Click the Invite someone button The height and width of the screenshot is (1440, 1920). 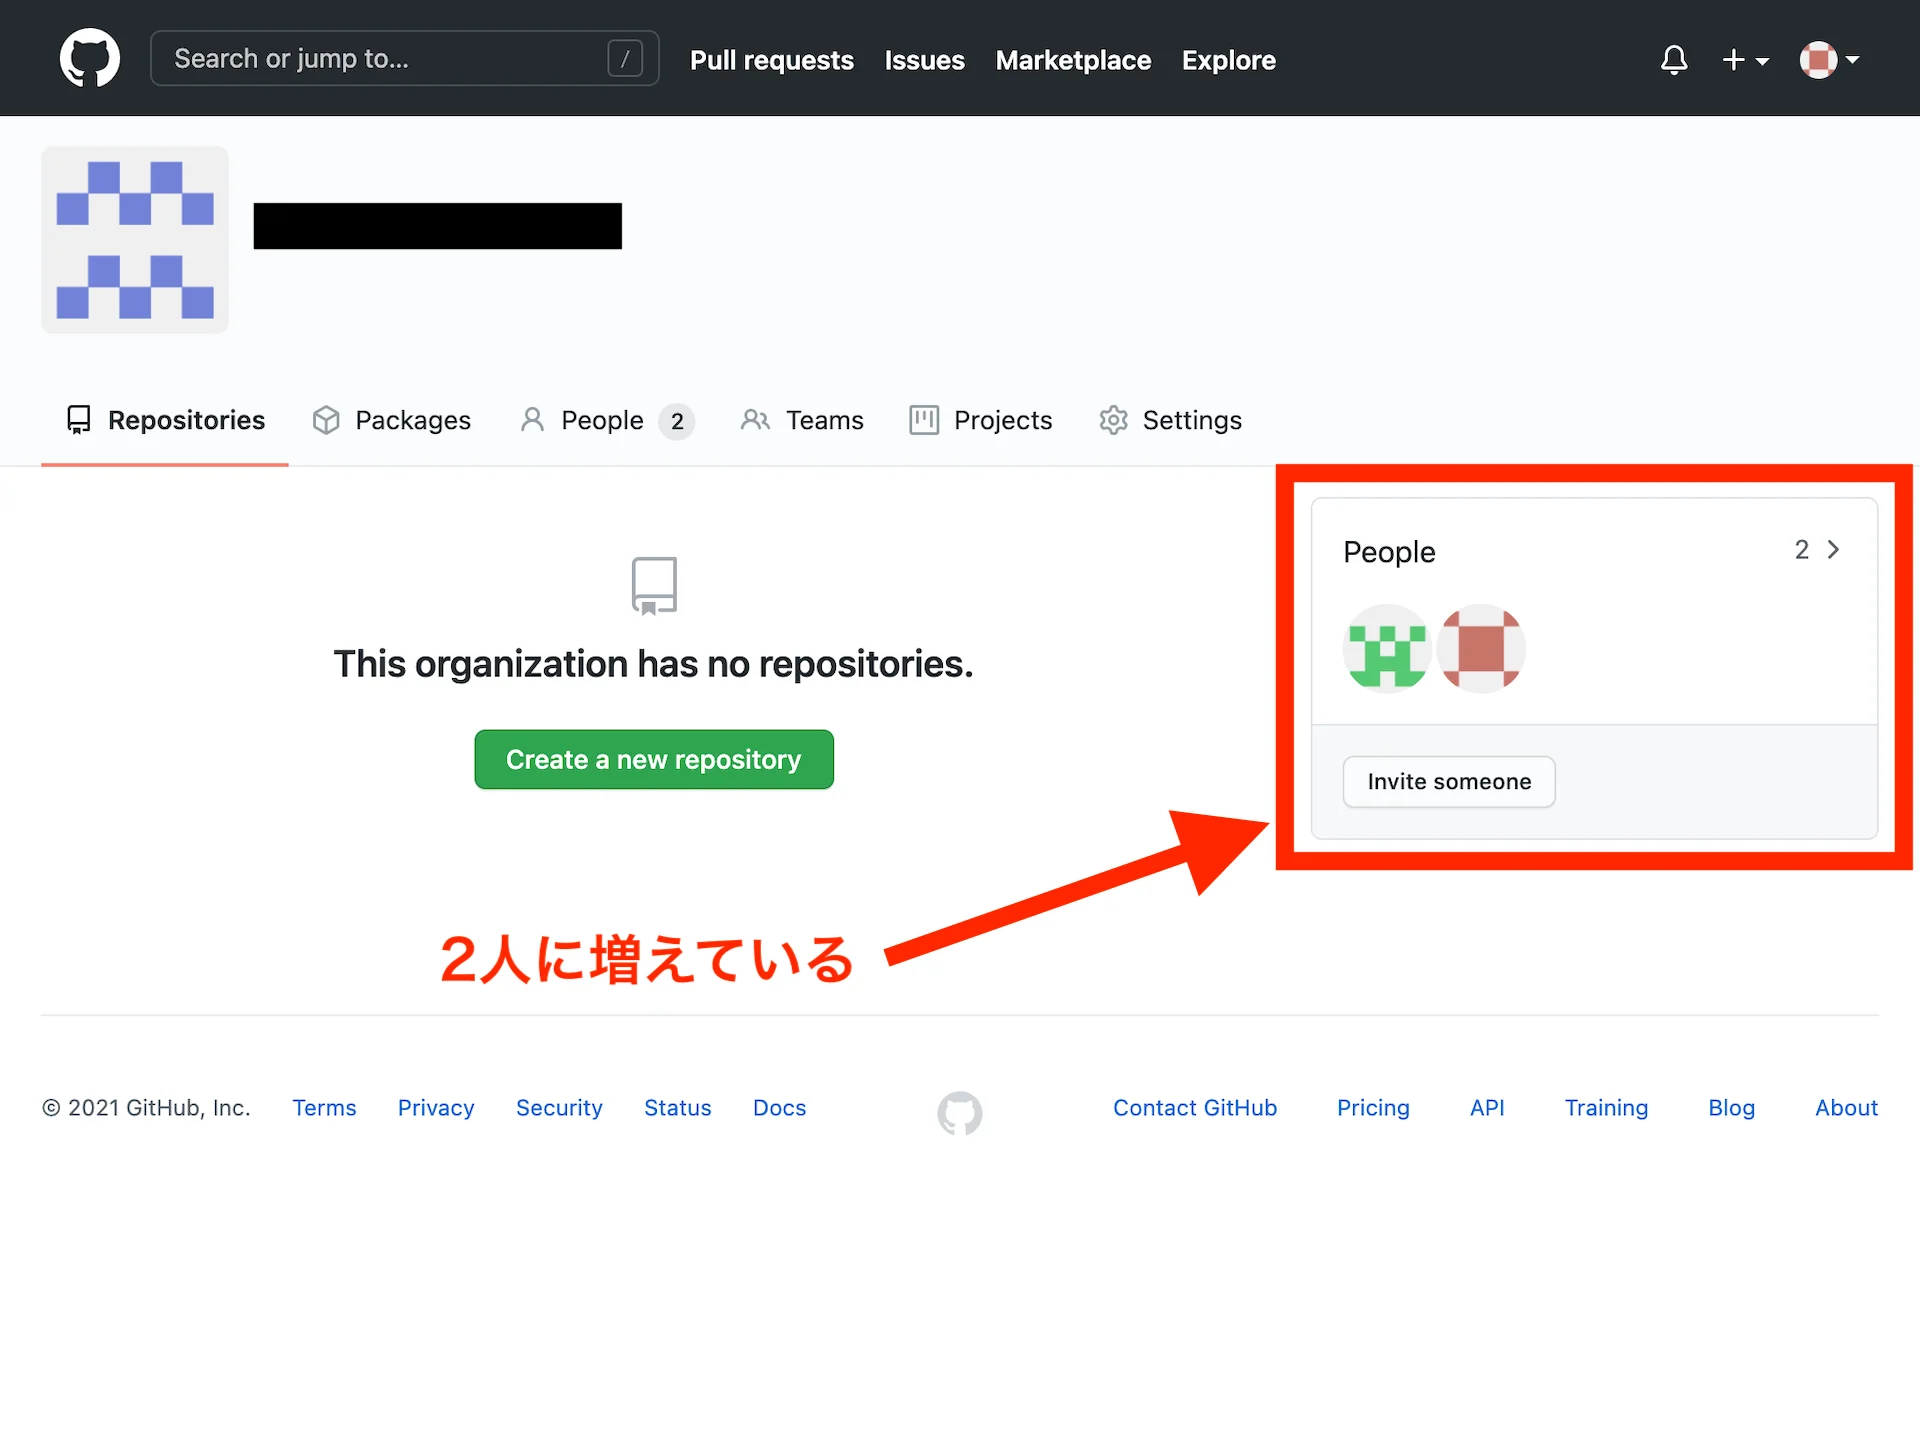[x=1449, y=781]
